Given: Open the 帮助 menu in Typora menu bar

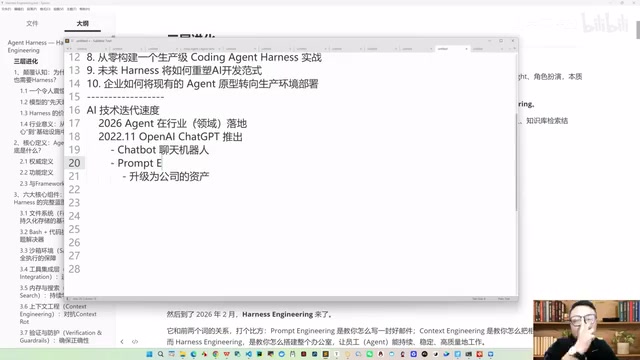Looking at the screenshot, I should click(84, 9).
